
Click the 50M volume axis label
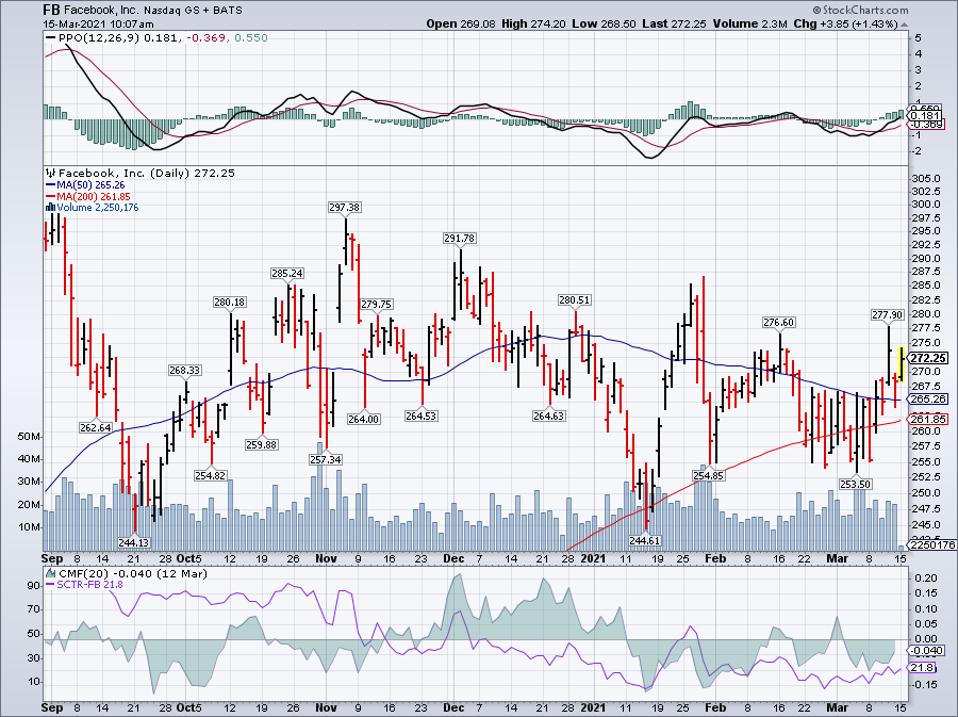point(29,437)
